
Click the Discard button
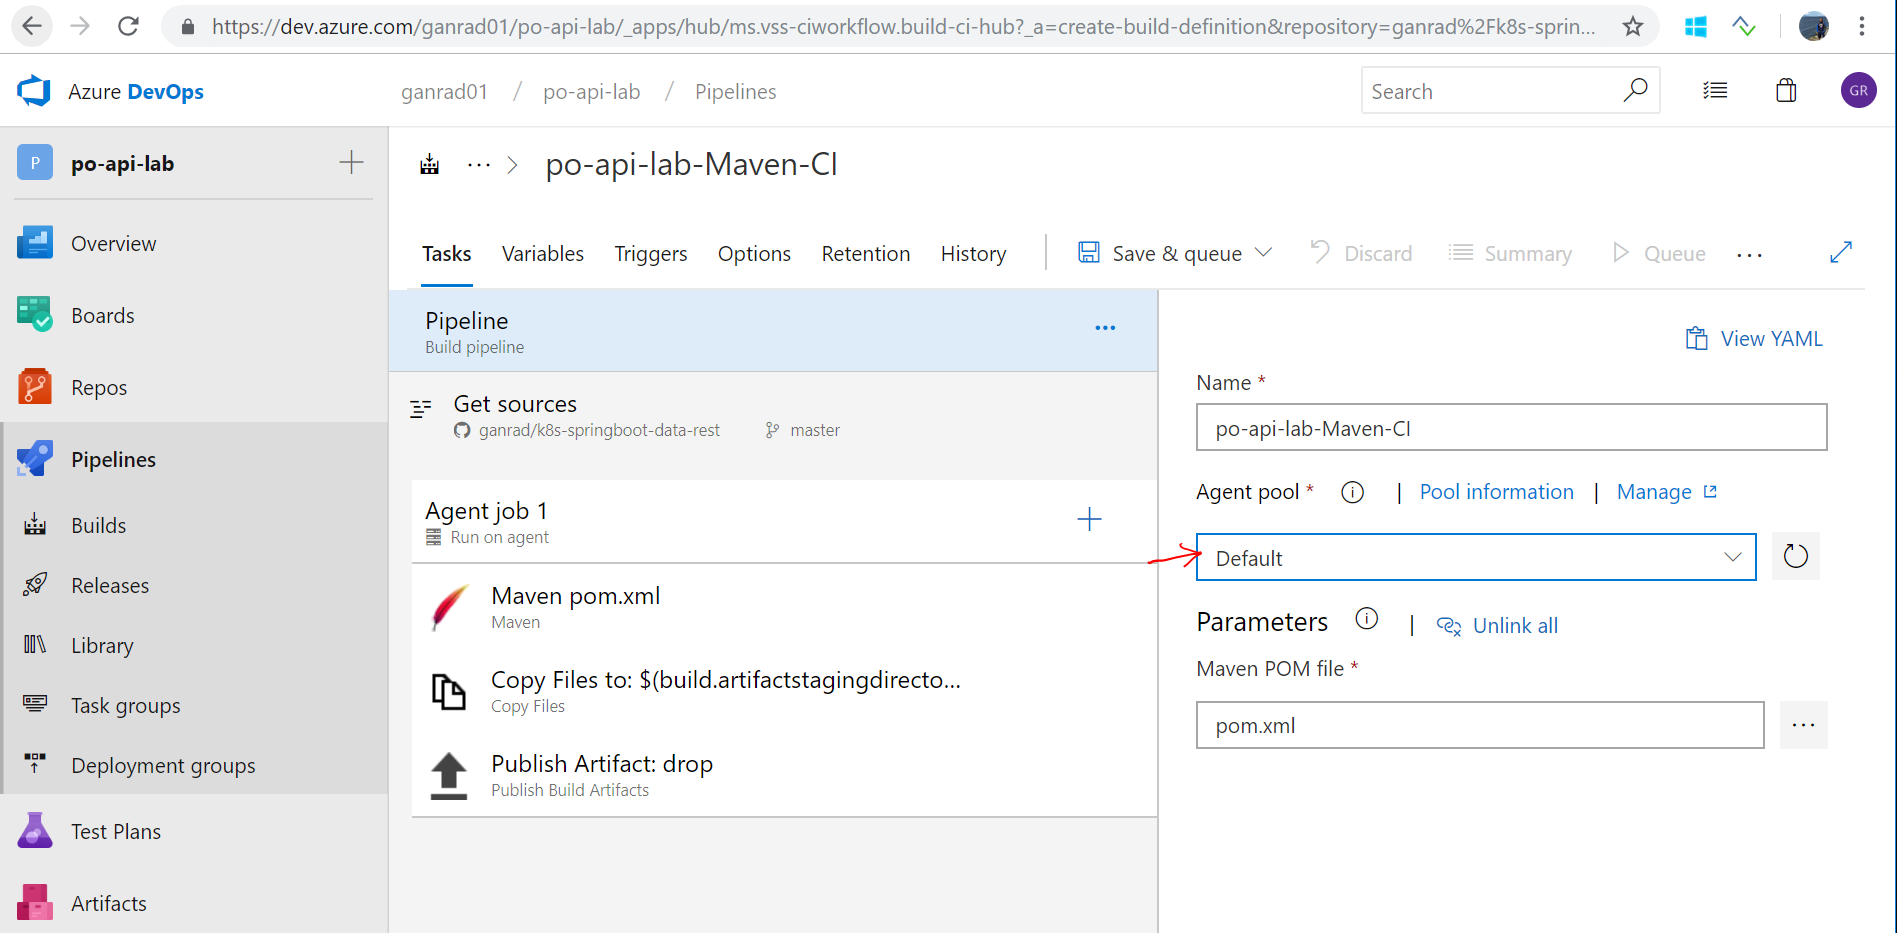point(1361,253)
